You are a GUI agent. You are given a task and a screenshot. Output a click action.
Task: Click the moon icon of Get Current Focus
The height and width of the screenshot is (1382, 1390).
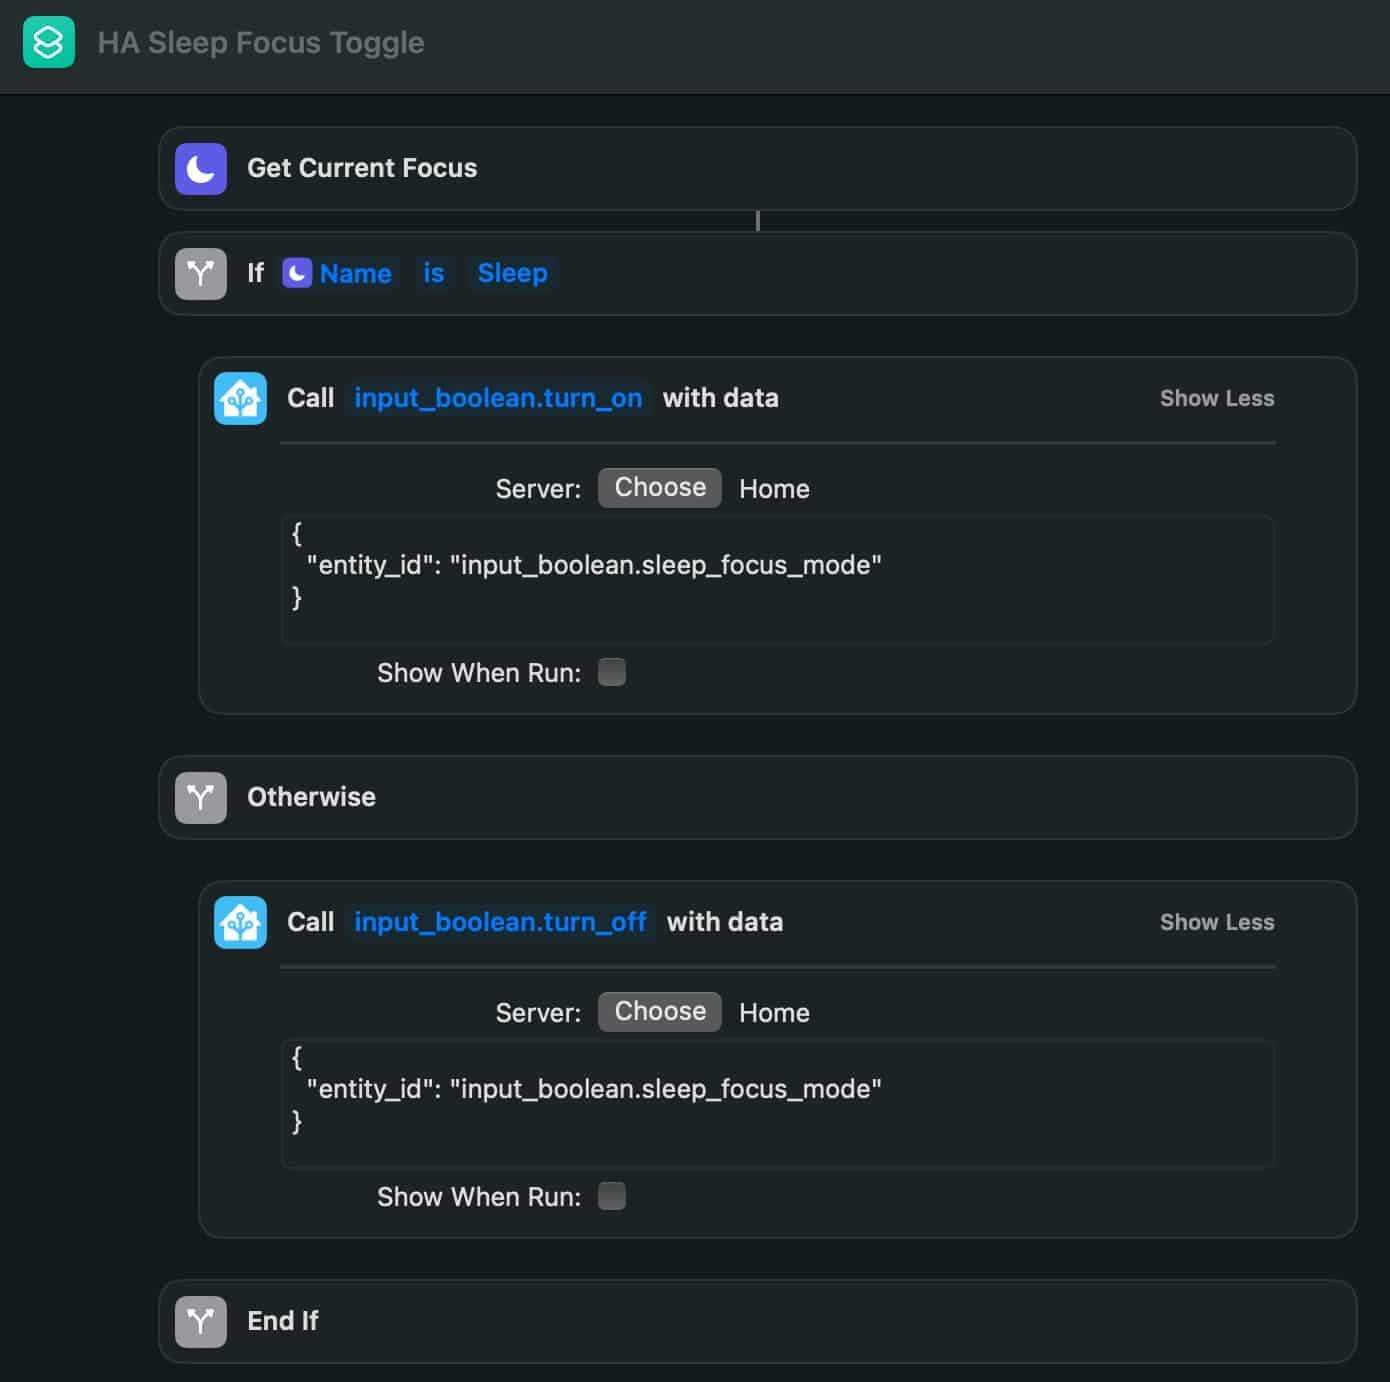pos(201,168)
